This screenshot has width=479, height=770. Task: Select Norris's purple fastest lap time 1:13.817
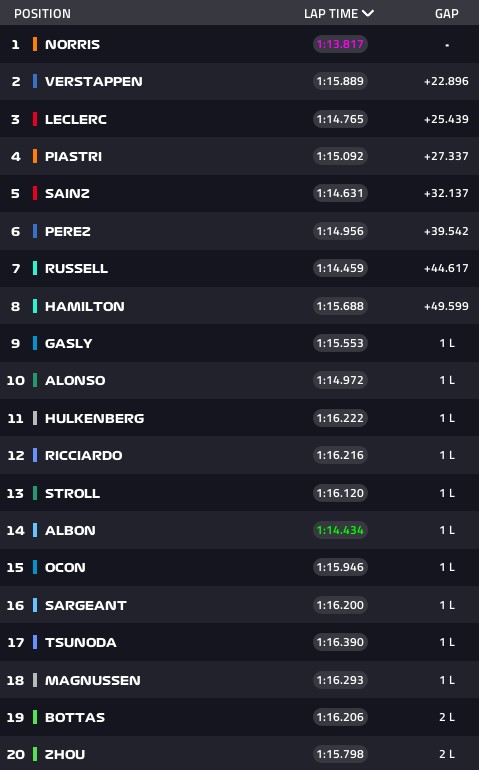point(340,44)
